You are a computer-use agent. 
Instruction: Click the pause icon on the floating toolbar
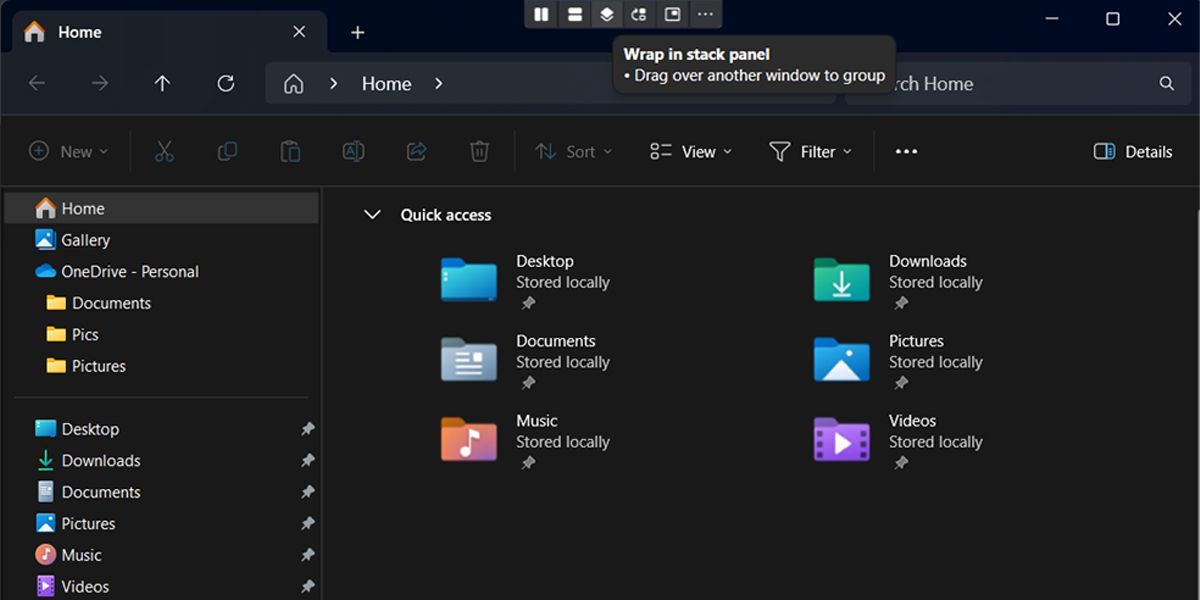point(541,14)
